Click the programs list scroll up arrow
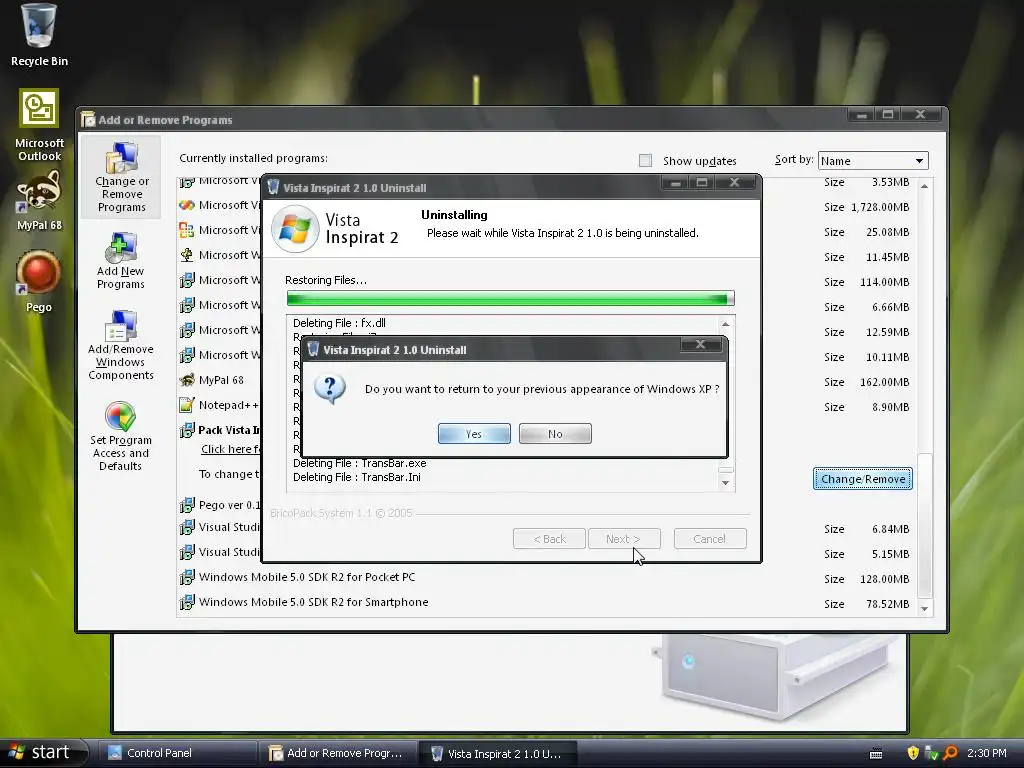The height and width of the screenshot is (768, 1024). (x=924, y=186)
